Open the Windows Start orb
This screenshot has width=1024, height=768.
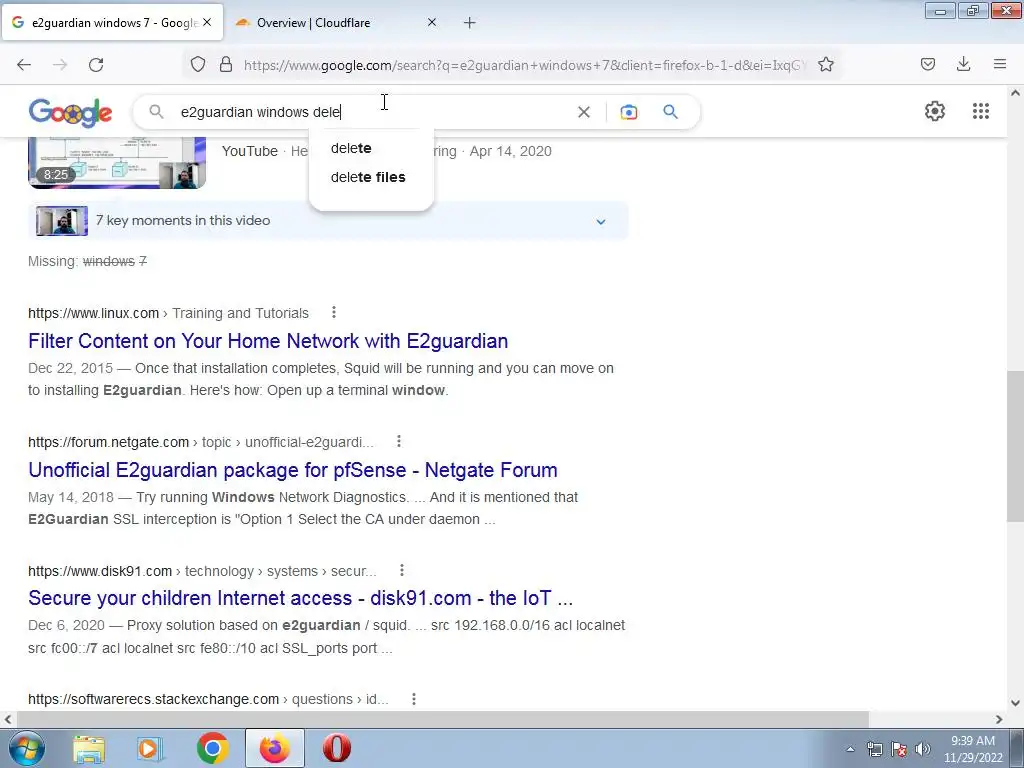[25, 748]
